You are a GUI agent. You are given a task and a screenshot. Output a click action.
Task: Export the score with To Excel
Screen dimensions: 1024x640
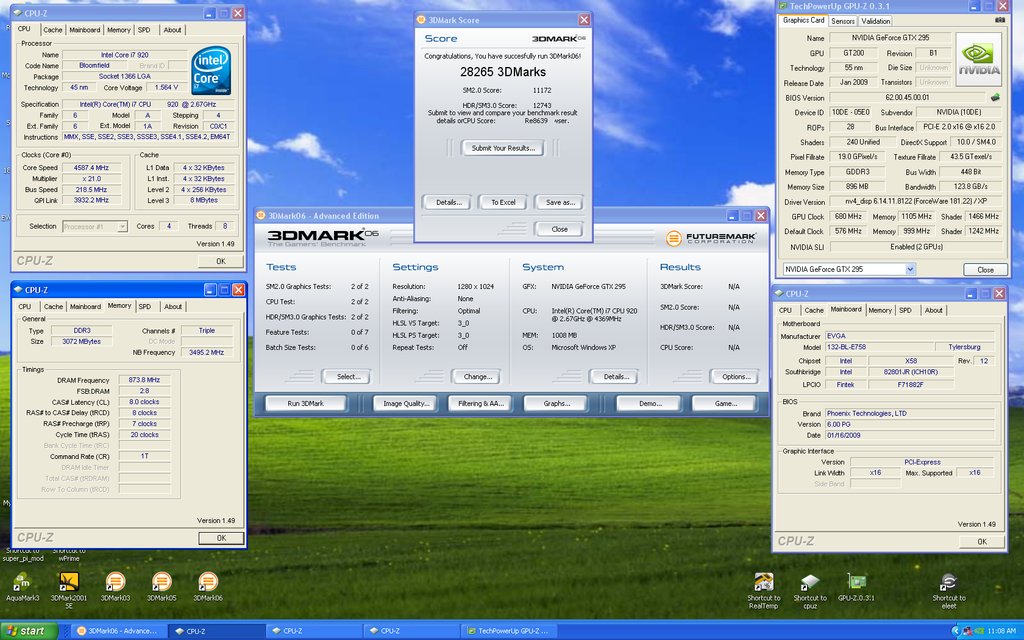click(503, 202)
